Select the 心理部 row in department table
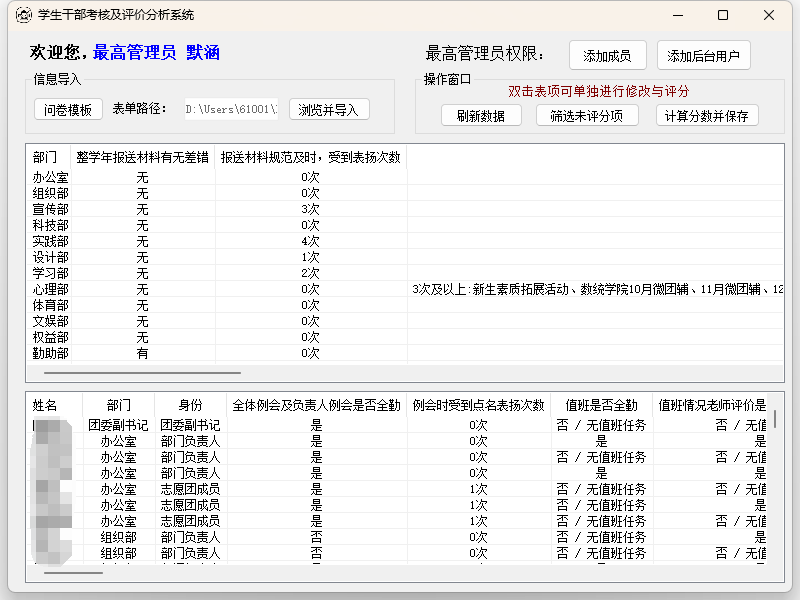The width and height of the screenshot is (800, 600). 50,289
